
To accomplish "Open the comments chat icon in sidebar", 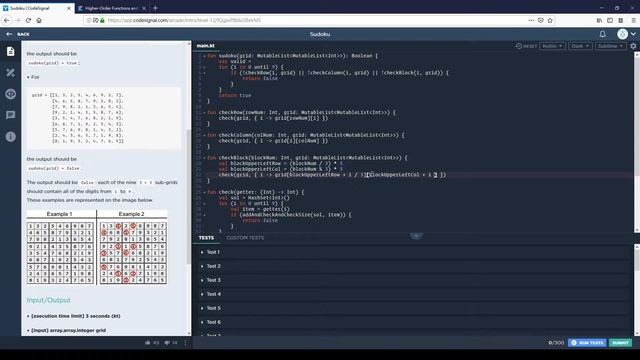I will point(11,115).
